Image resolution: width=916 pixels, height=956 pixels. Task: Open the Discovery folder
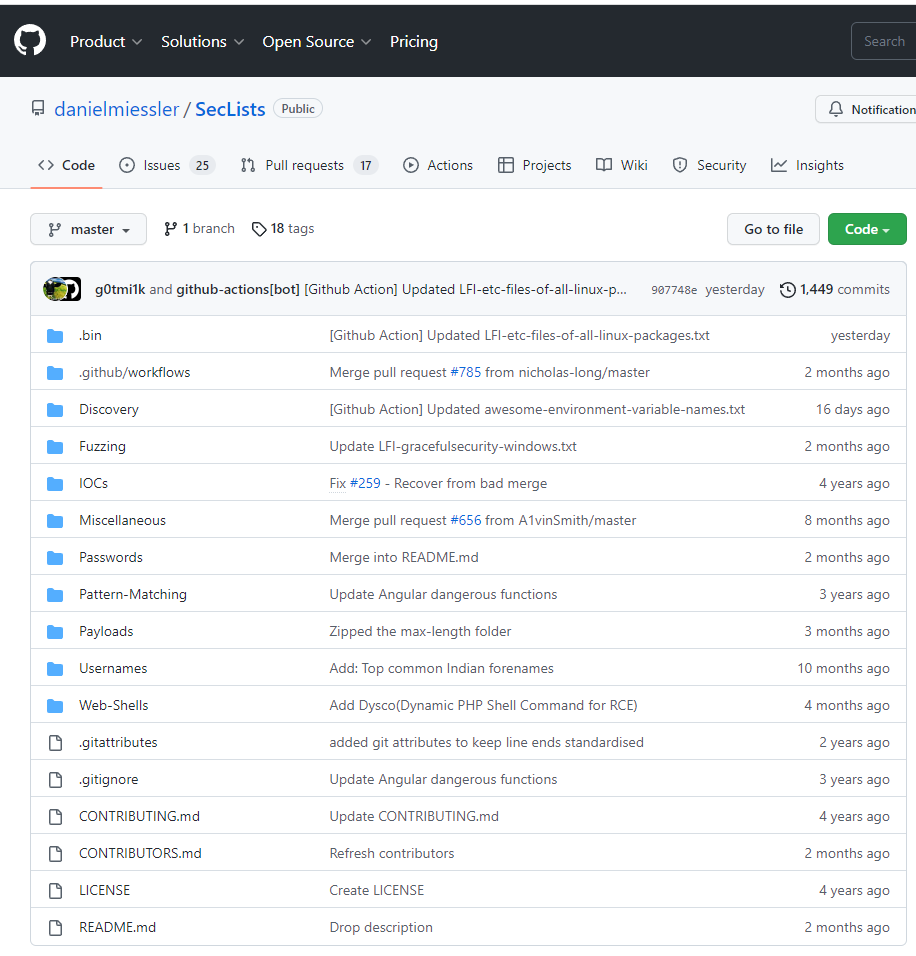tap(109, 410)
